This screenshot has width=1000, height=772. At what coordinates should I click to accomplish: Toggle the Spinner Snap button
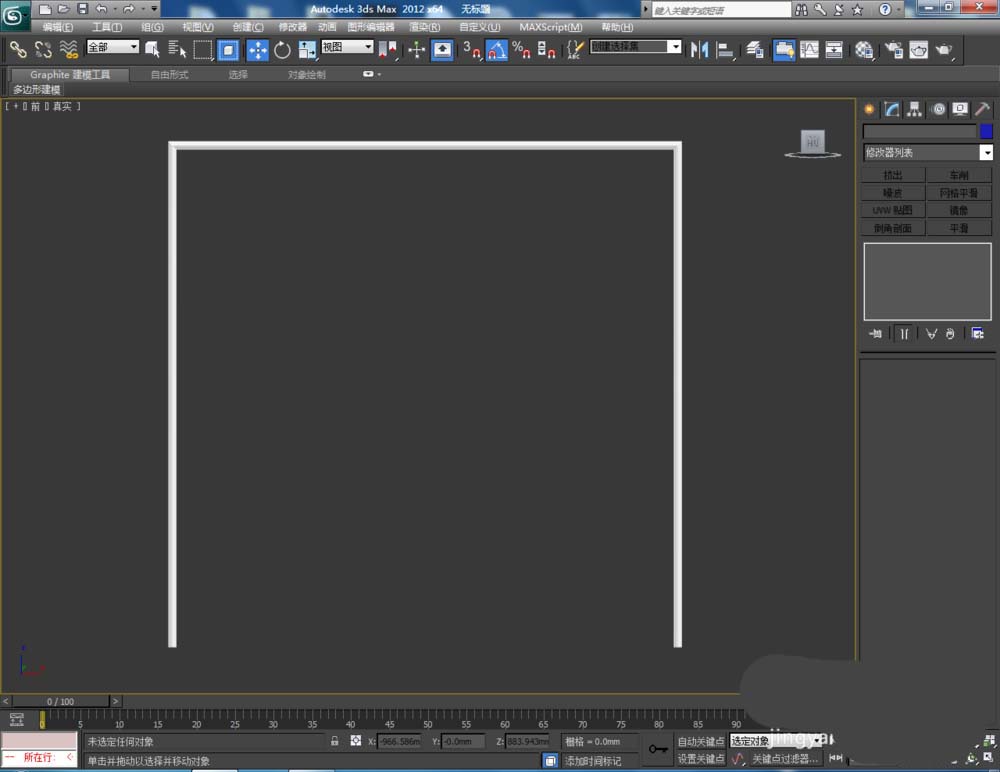tap(547, 50)
